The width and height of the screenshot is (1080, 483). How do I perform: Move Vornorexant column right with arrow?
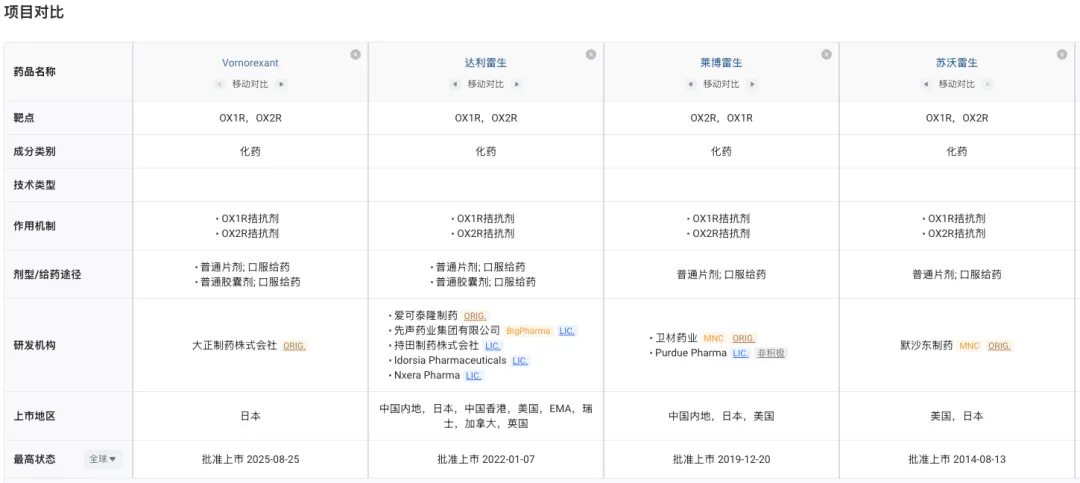point(282,85)
